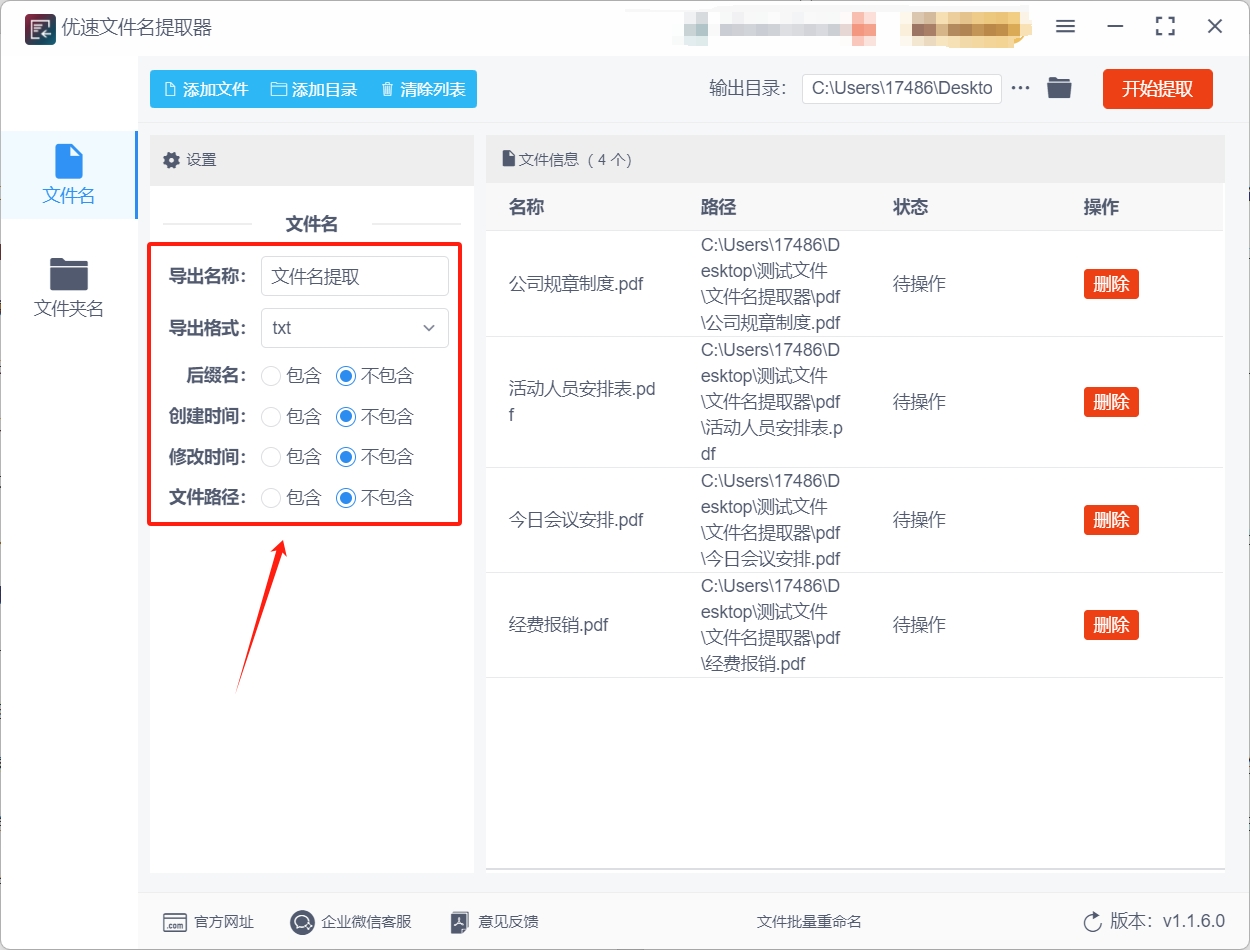Open 官方网址 link
Image resolution: width=1250 pixels, height=950 pixels.
[x=224, y=922]
